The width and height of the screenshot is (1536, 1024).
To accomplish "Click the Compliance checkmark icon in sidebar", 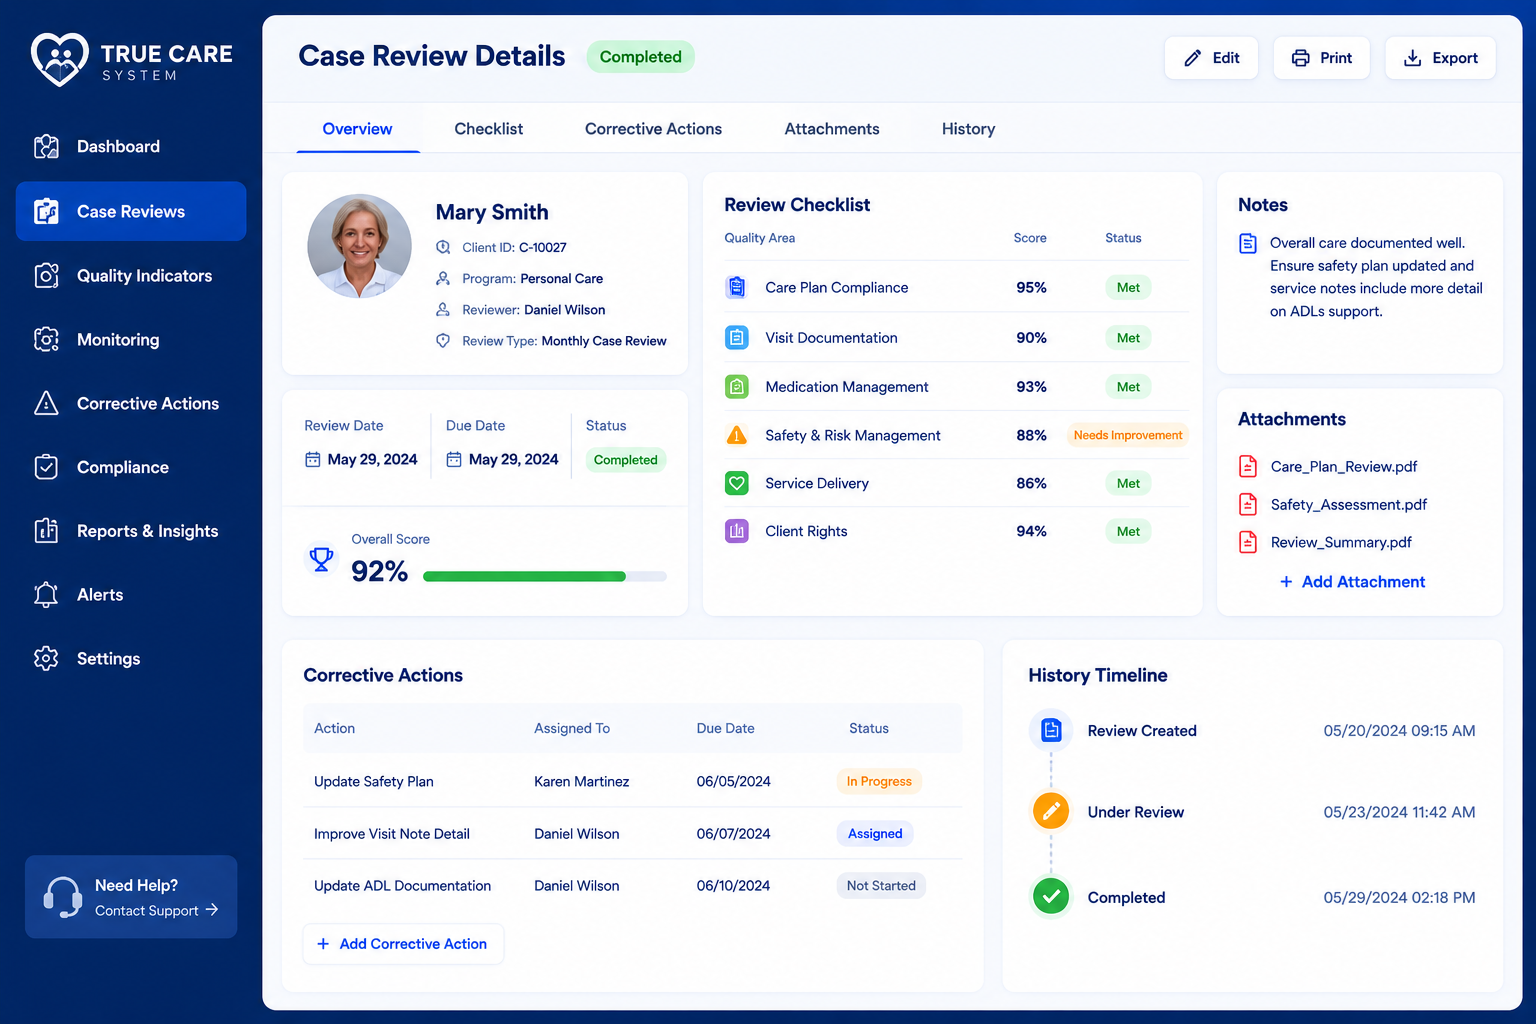I will pos(46,467).
